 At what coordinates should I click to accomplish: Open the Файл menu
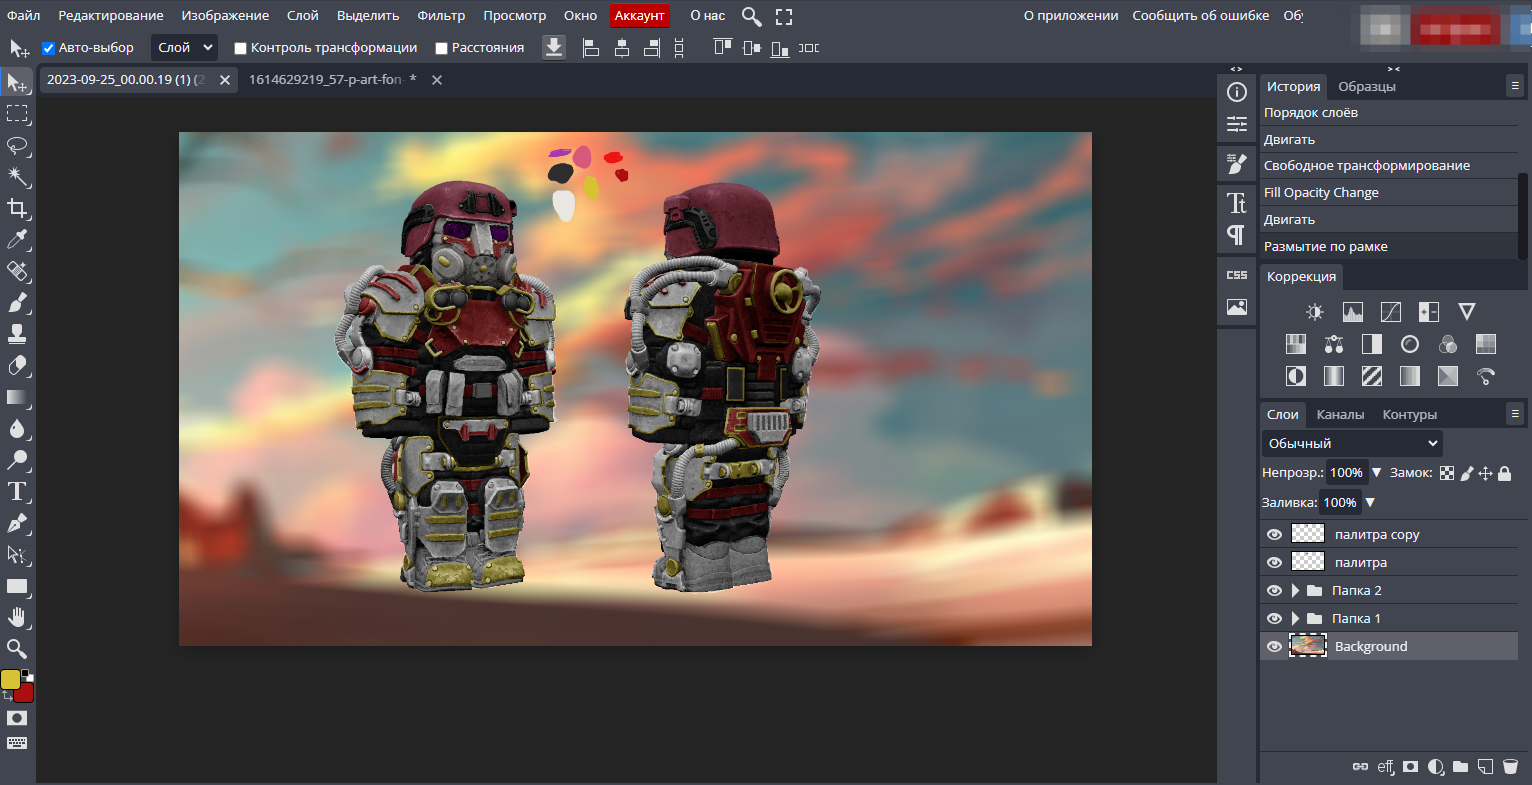[24, 16]
